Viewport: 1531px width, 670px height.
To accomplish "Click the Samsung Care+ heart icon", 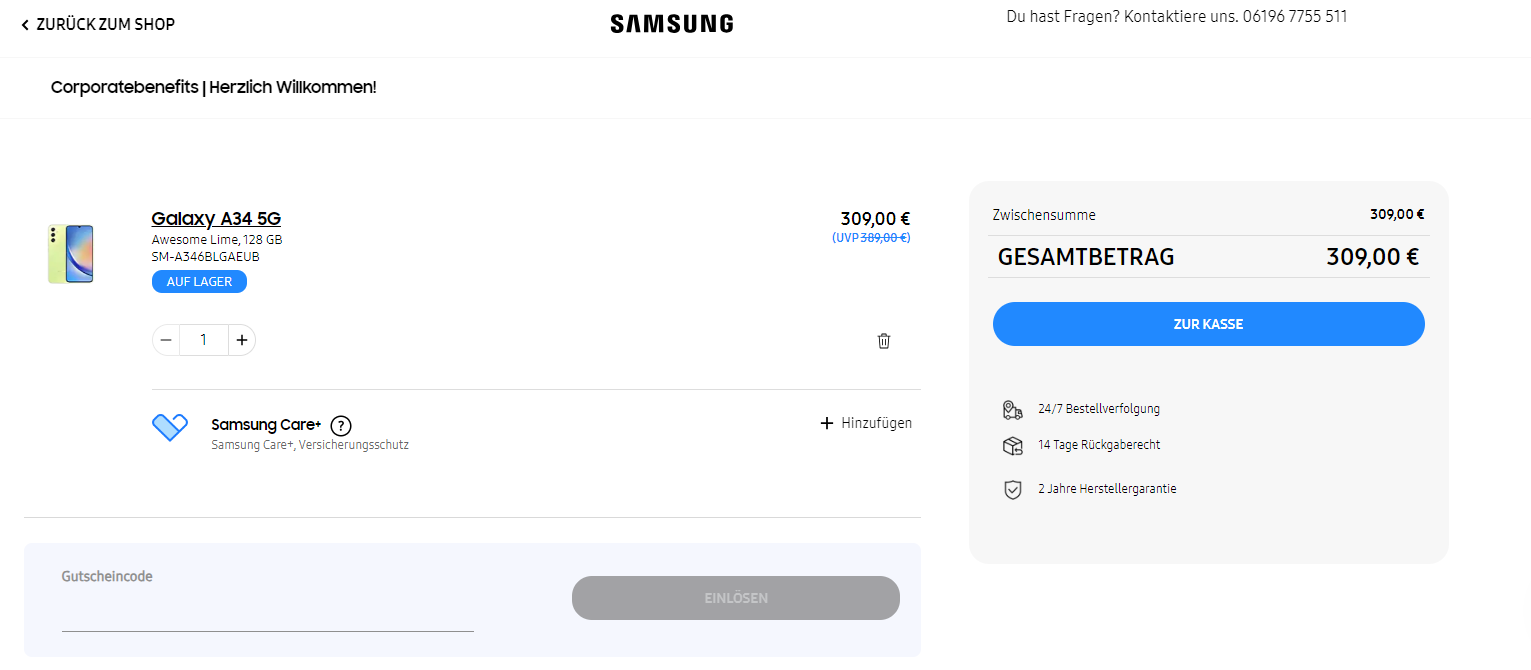I will click(x=170, y=427).
